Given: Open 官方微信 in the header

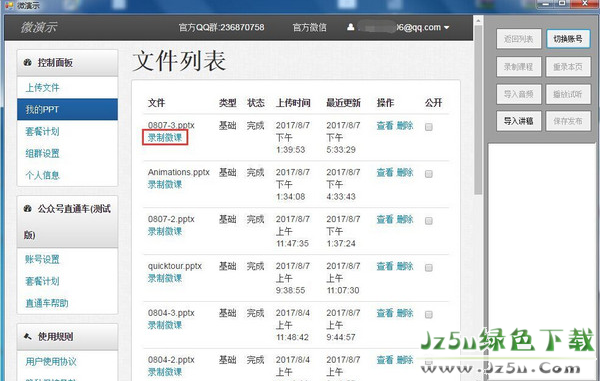Looking at the screenshot, I should (309, 28).
